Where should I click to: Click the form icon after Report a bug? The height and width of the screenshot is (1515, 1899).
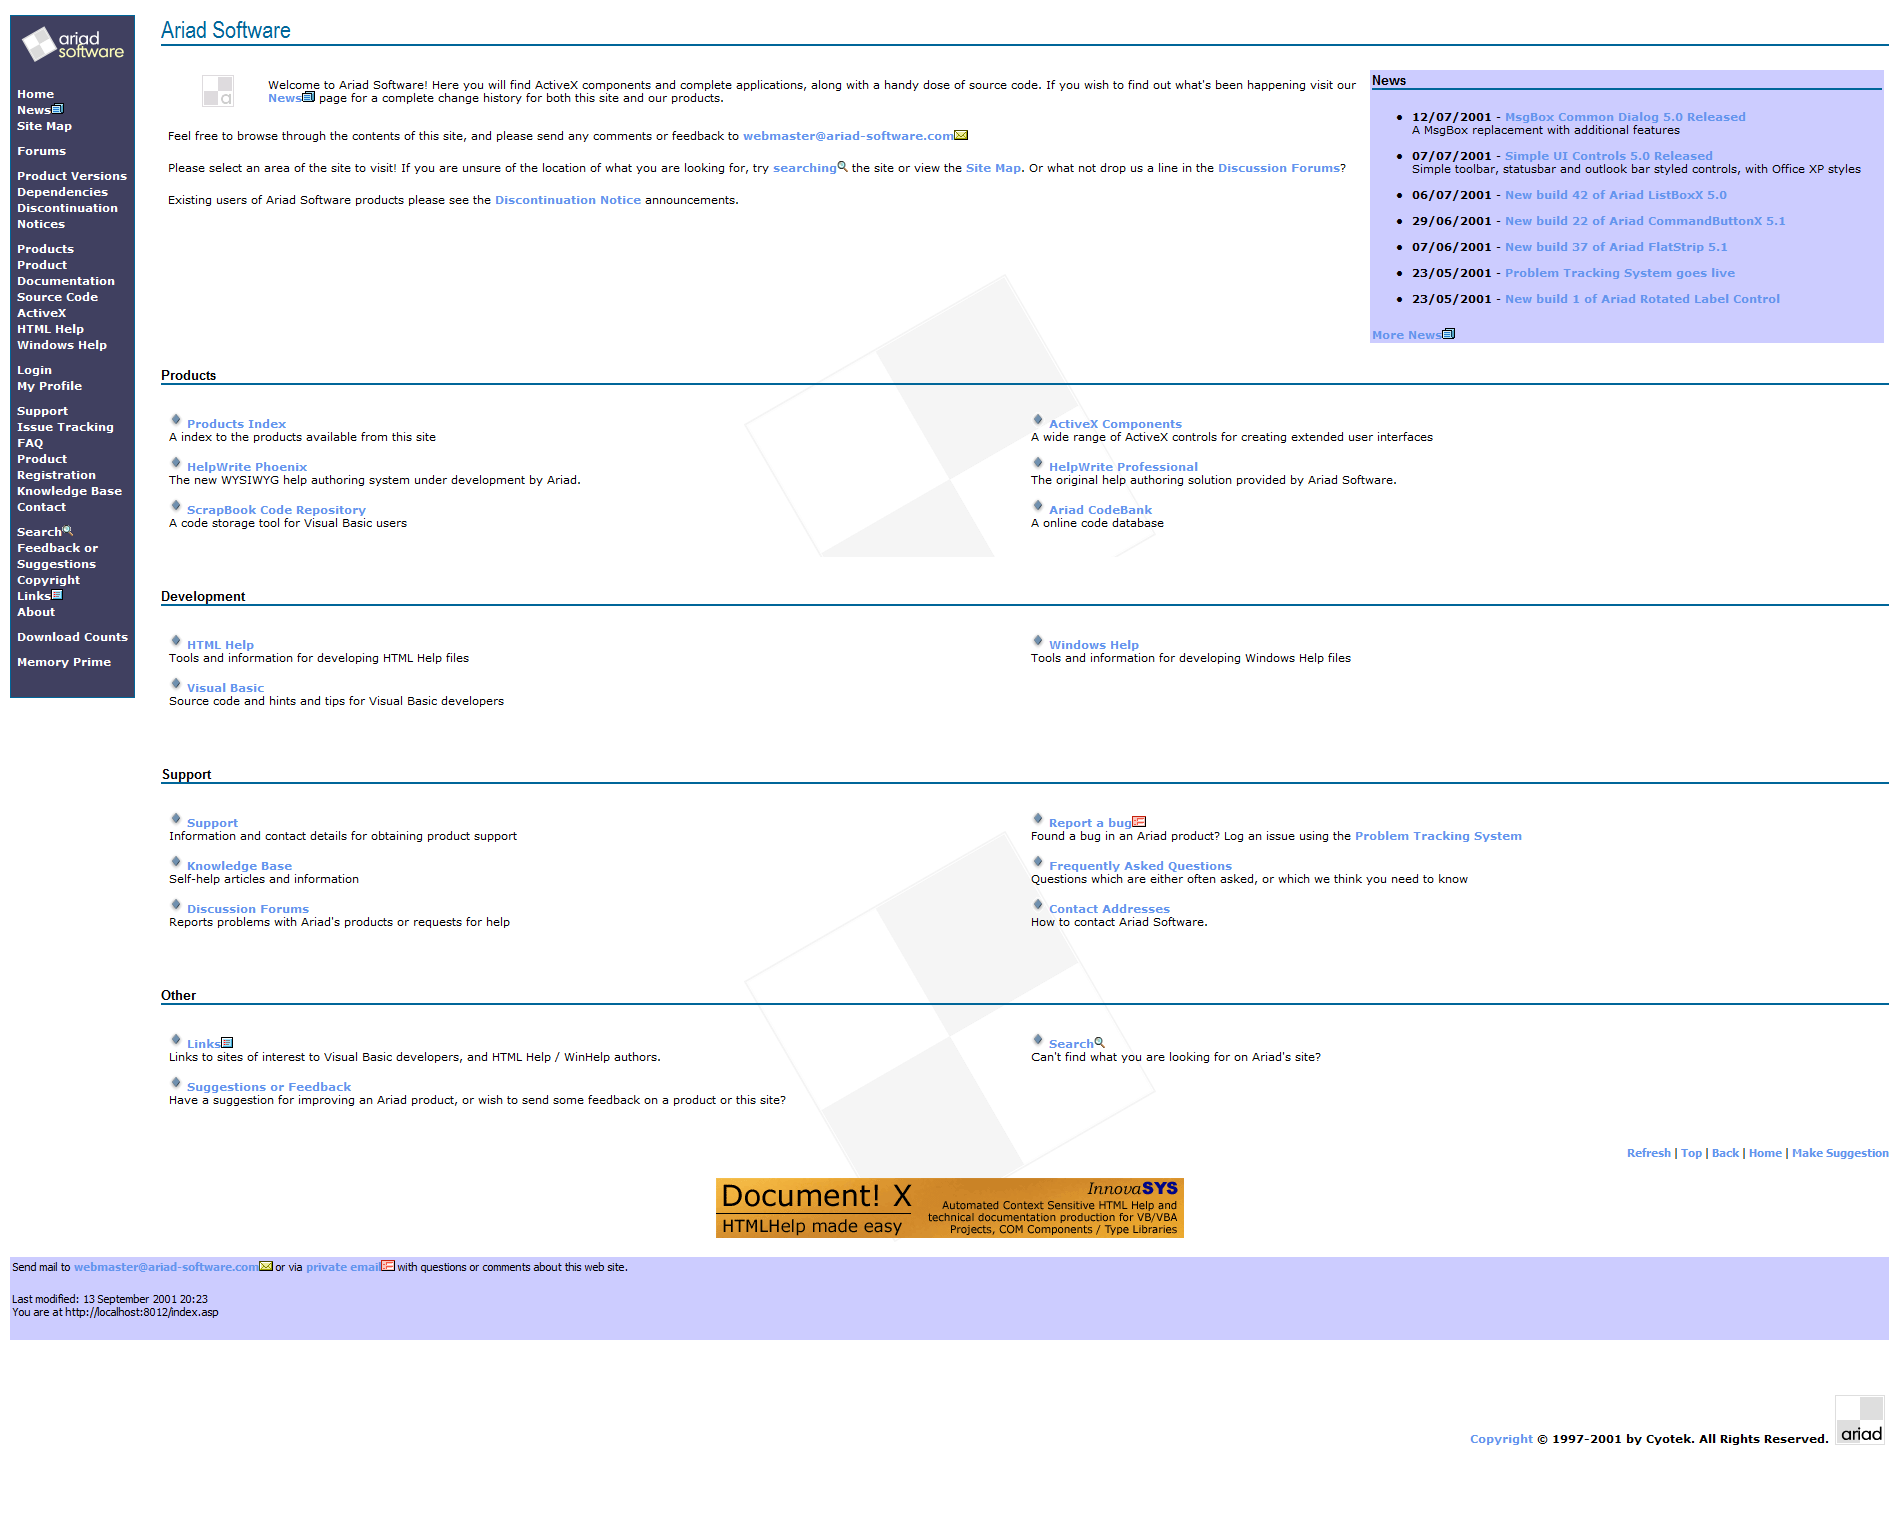point(1139,822)
